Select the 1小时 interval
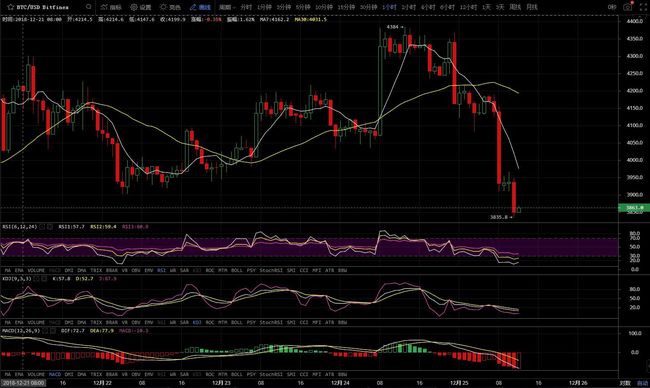 tap(389, 7)
